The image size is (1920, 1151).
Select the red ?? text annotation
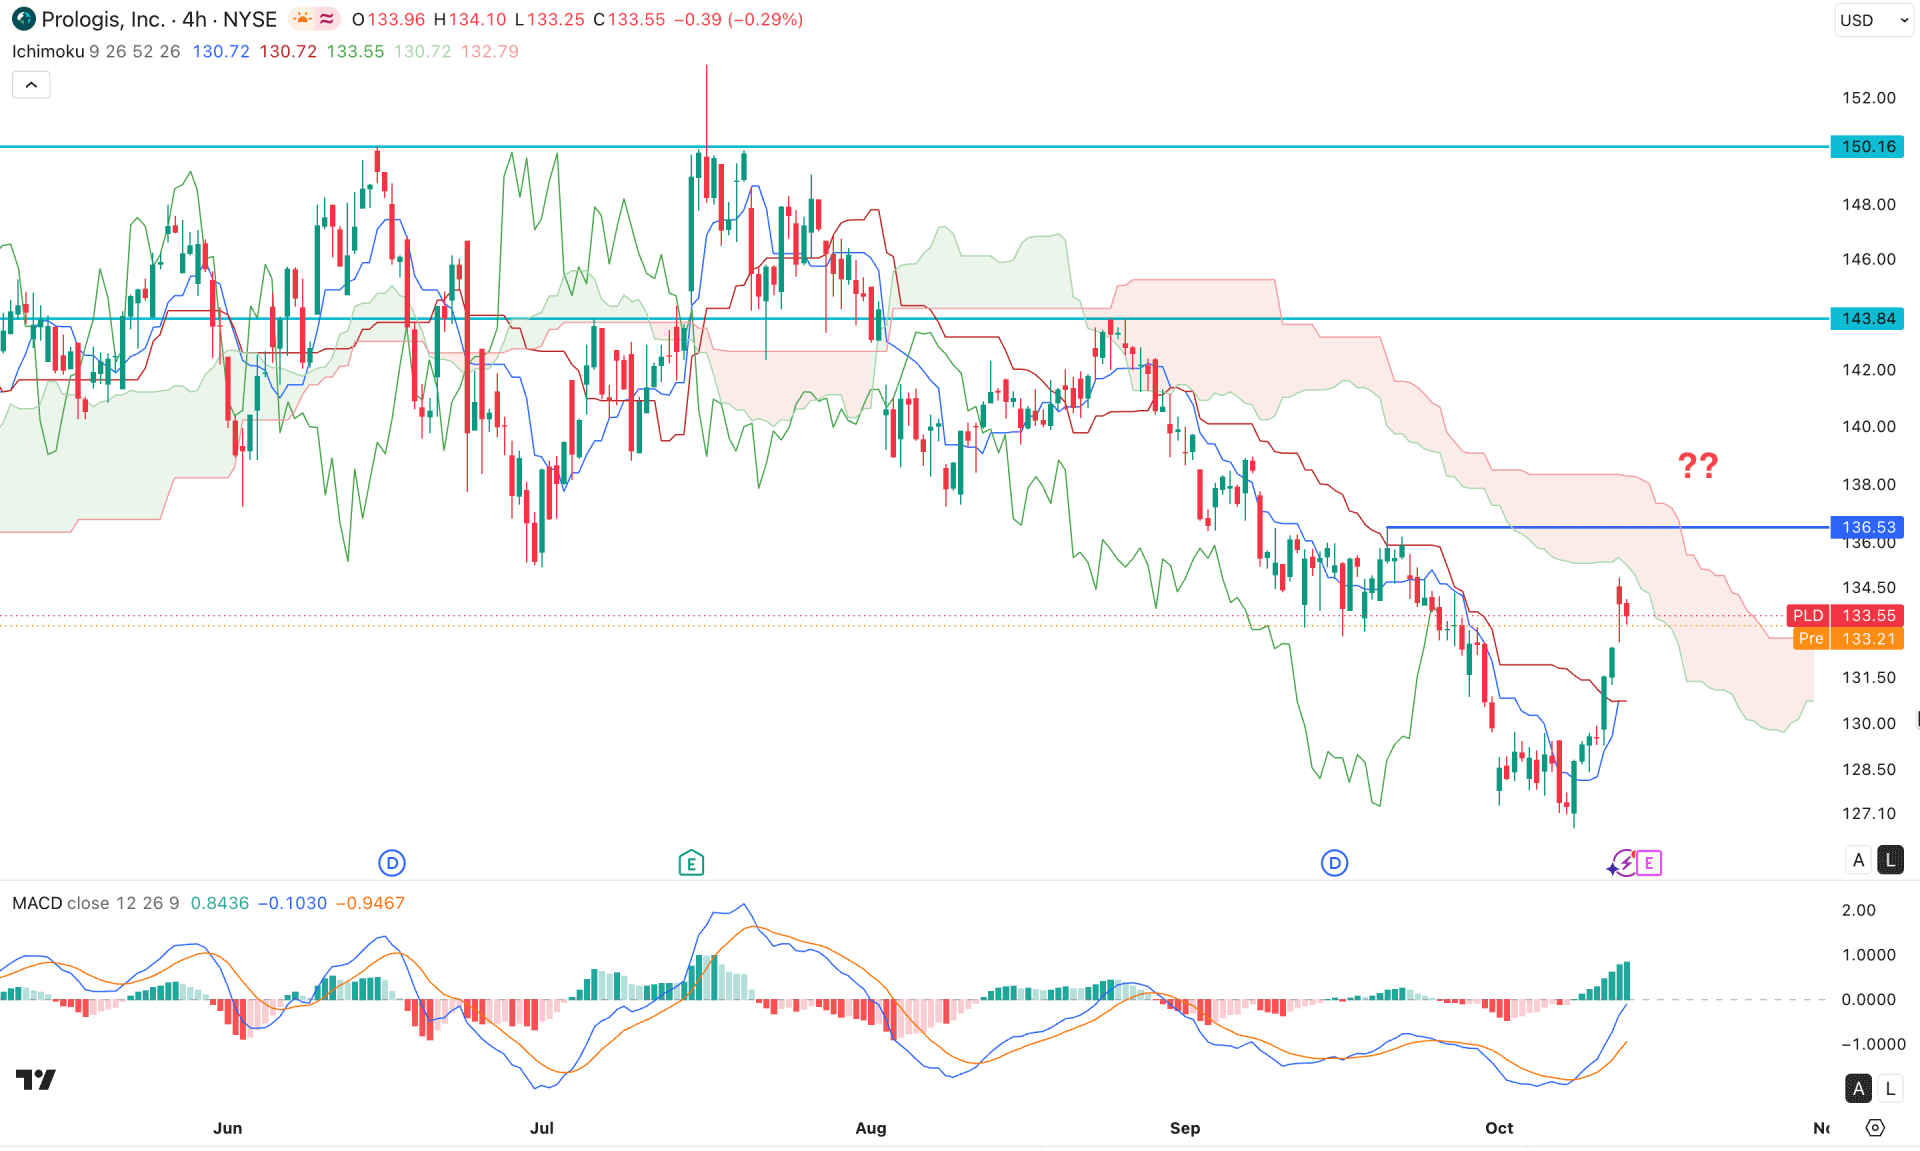[1698, 465]
